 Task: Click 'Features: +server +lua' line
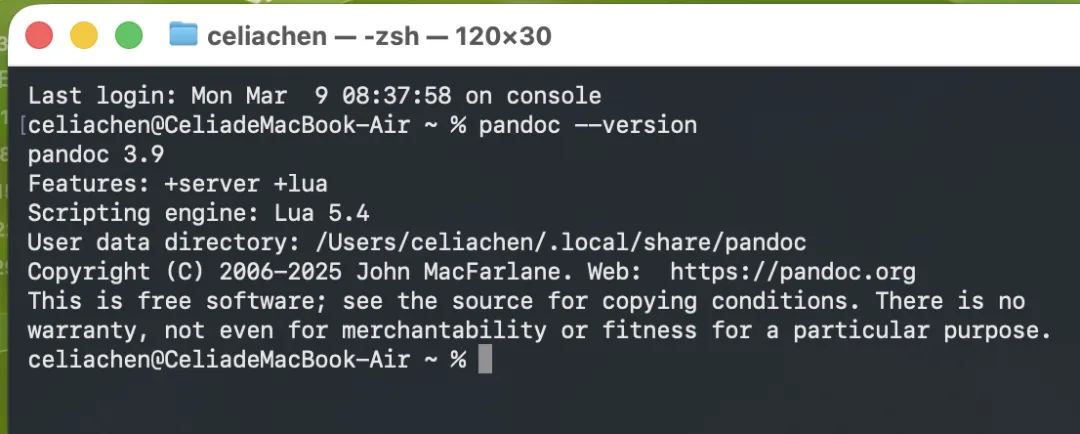[x=178, y=184]
